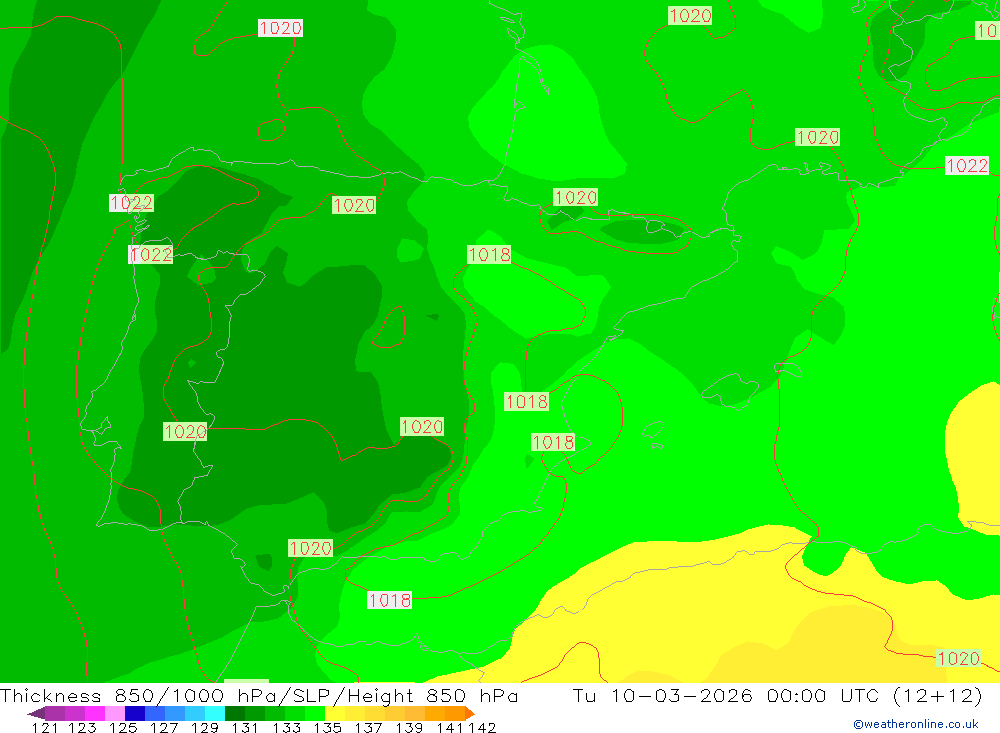Select the hot pink magenta legend swatch

94,713
